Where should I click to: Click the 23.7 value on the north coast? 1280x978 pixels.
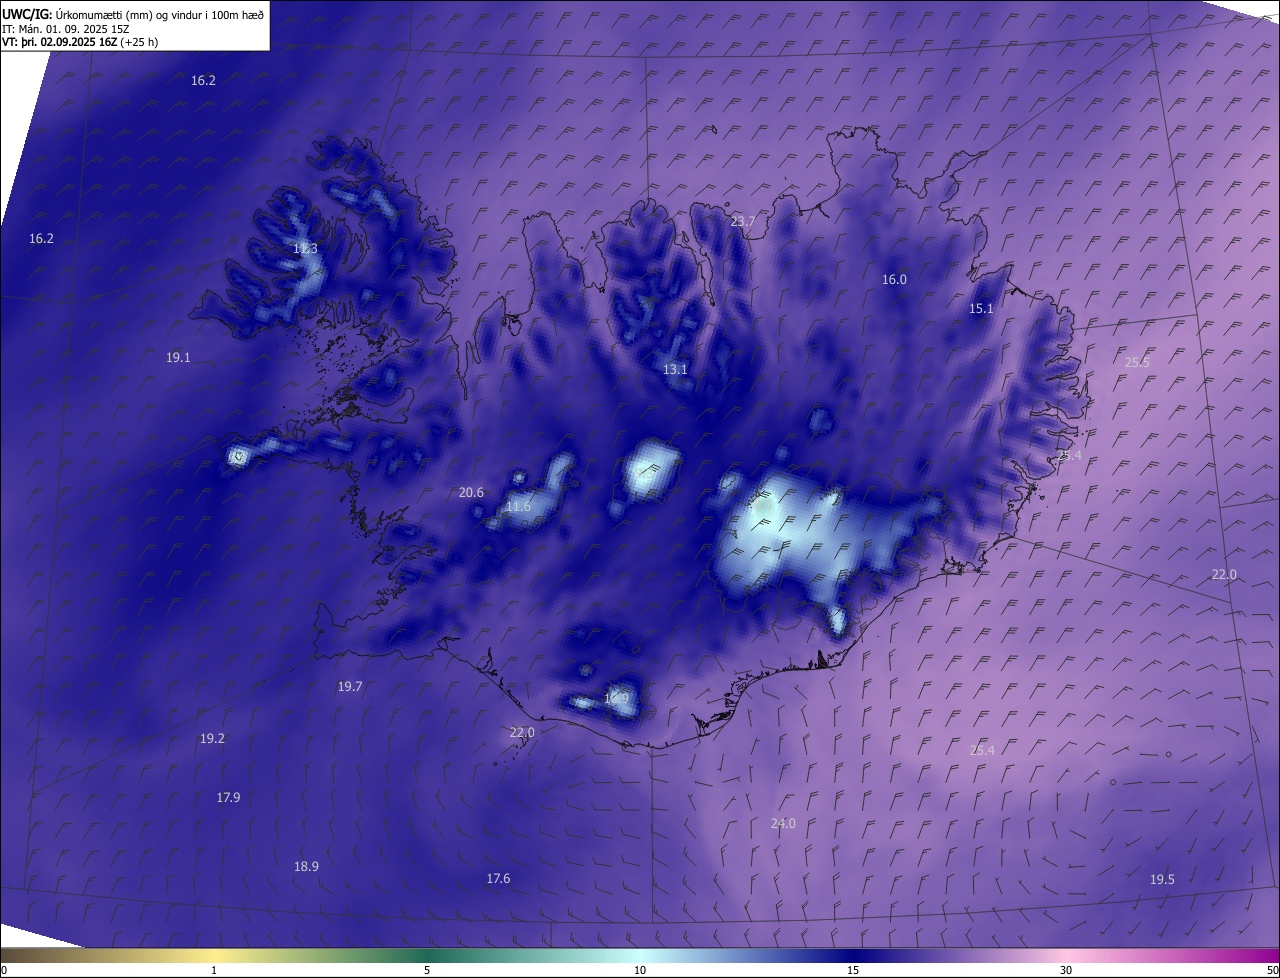[743, 221]
